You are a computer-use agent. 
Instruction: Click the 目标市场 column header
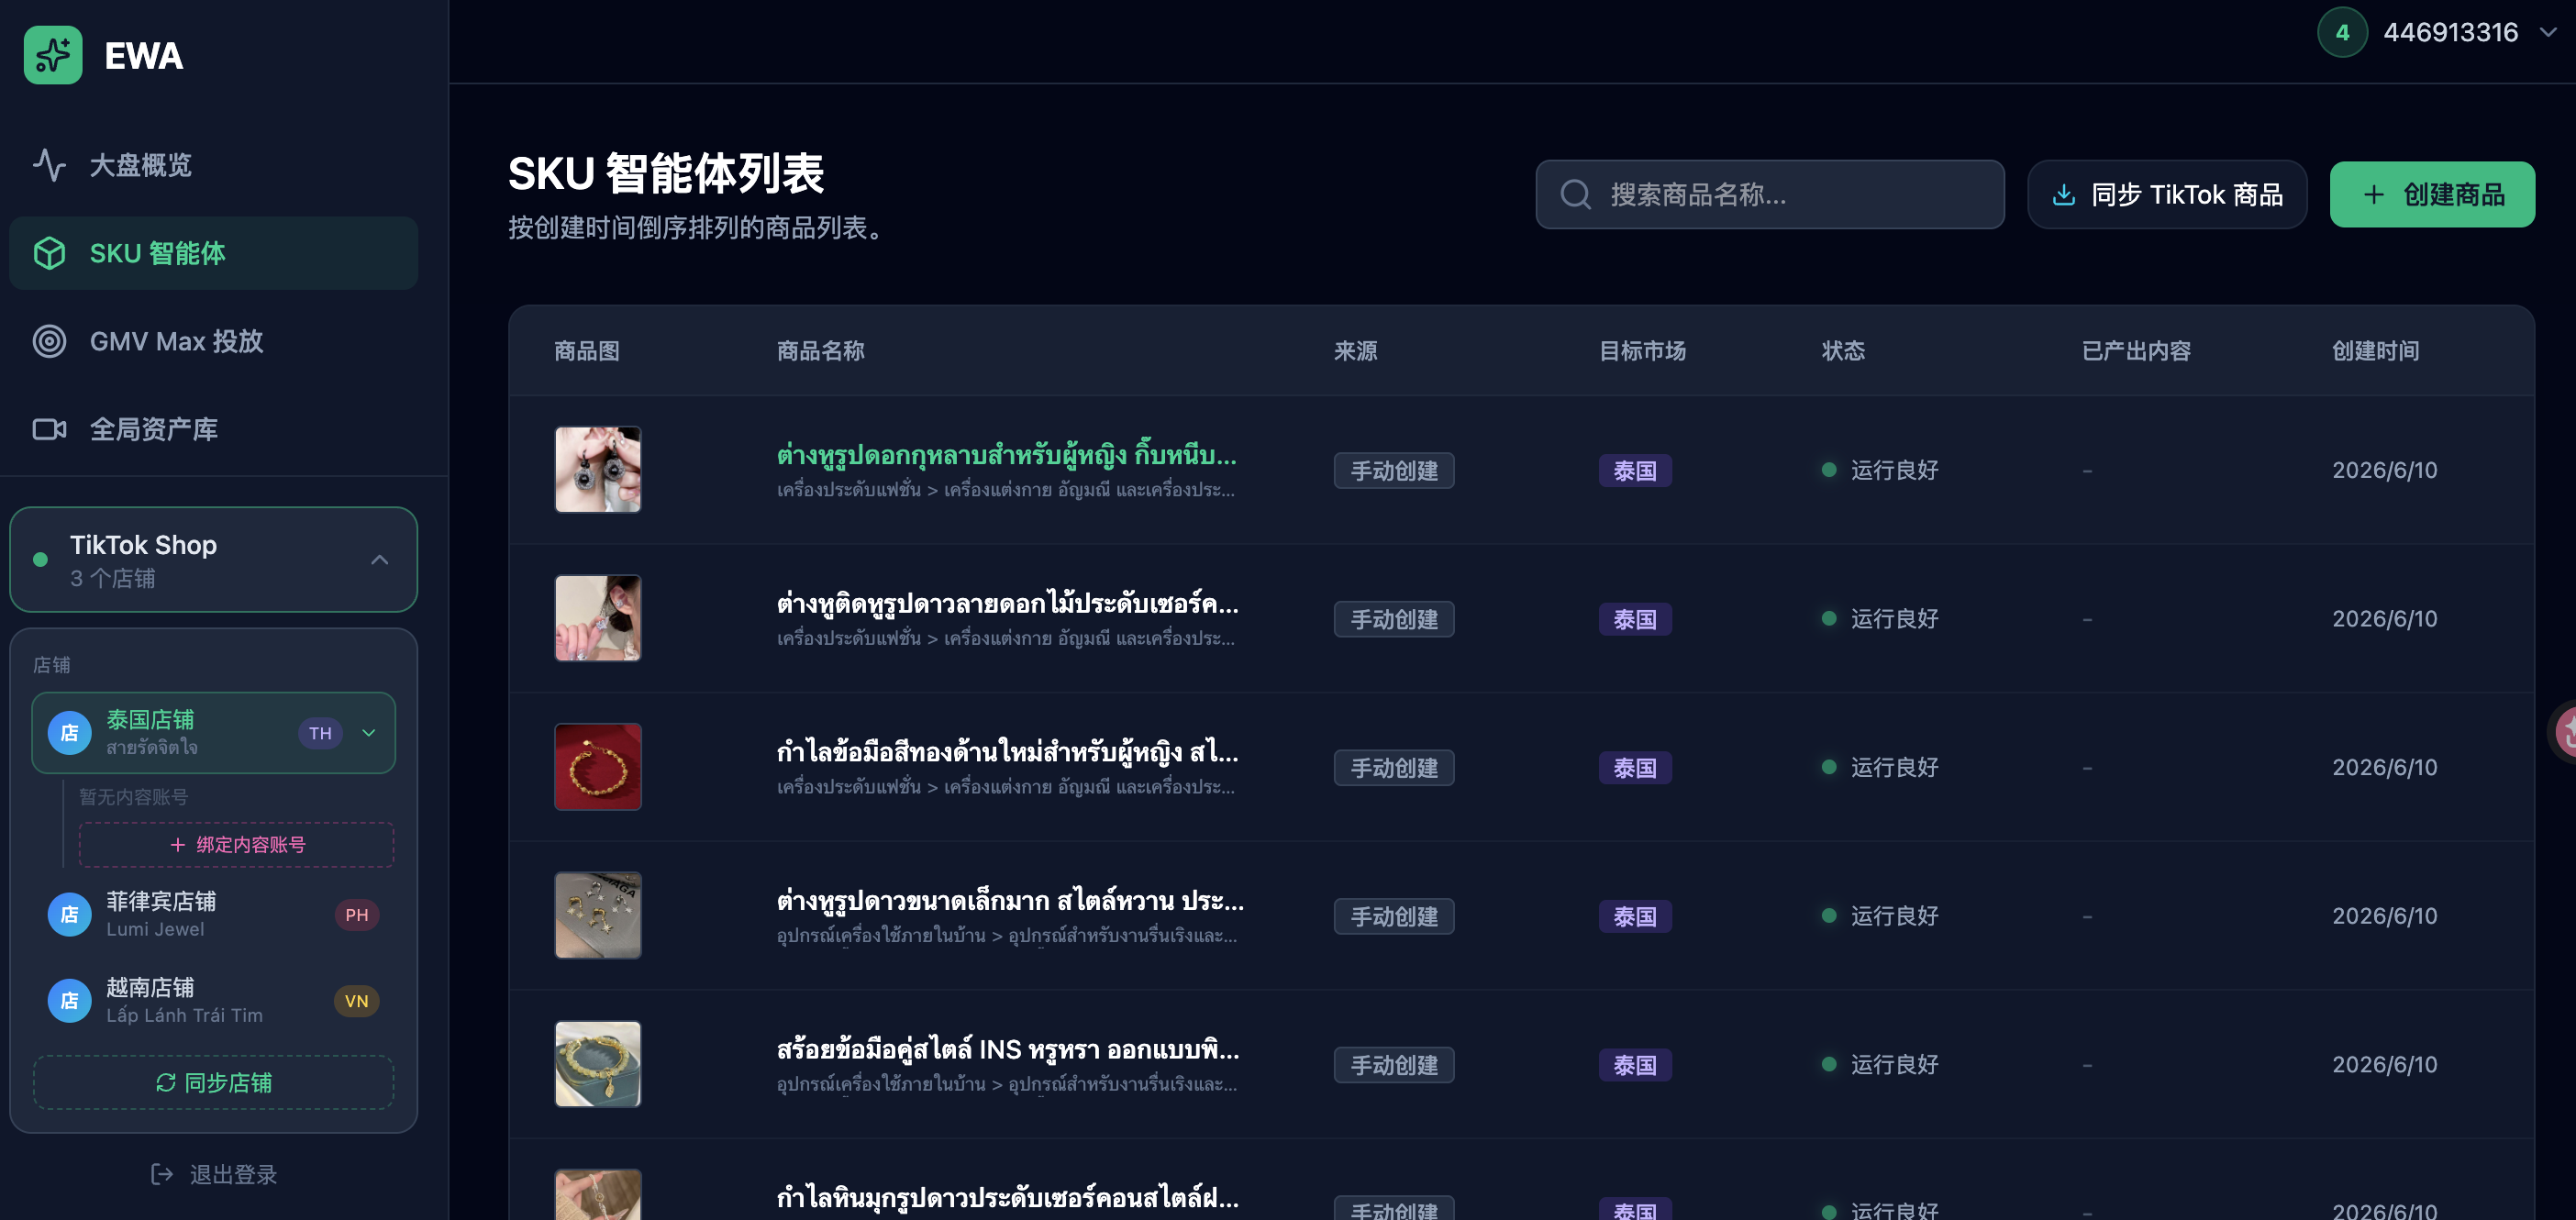tap(1642, 350)
